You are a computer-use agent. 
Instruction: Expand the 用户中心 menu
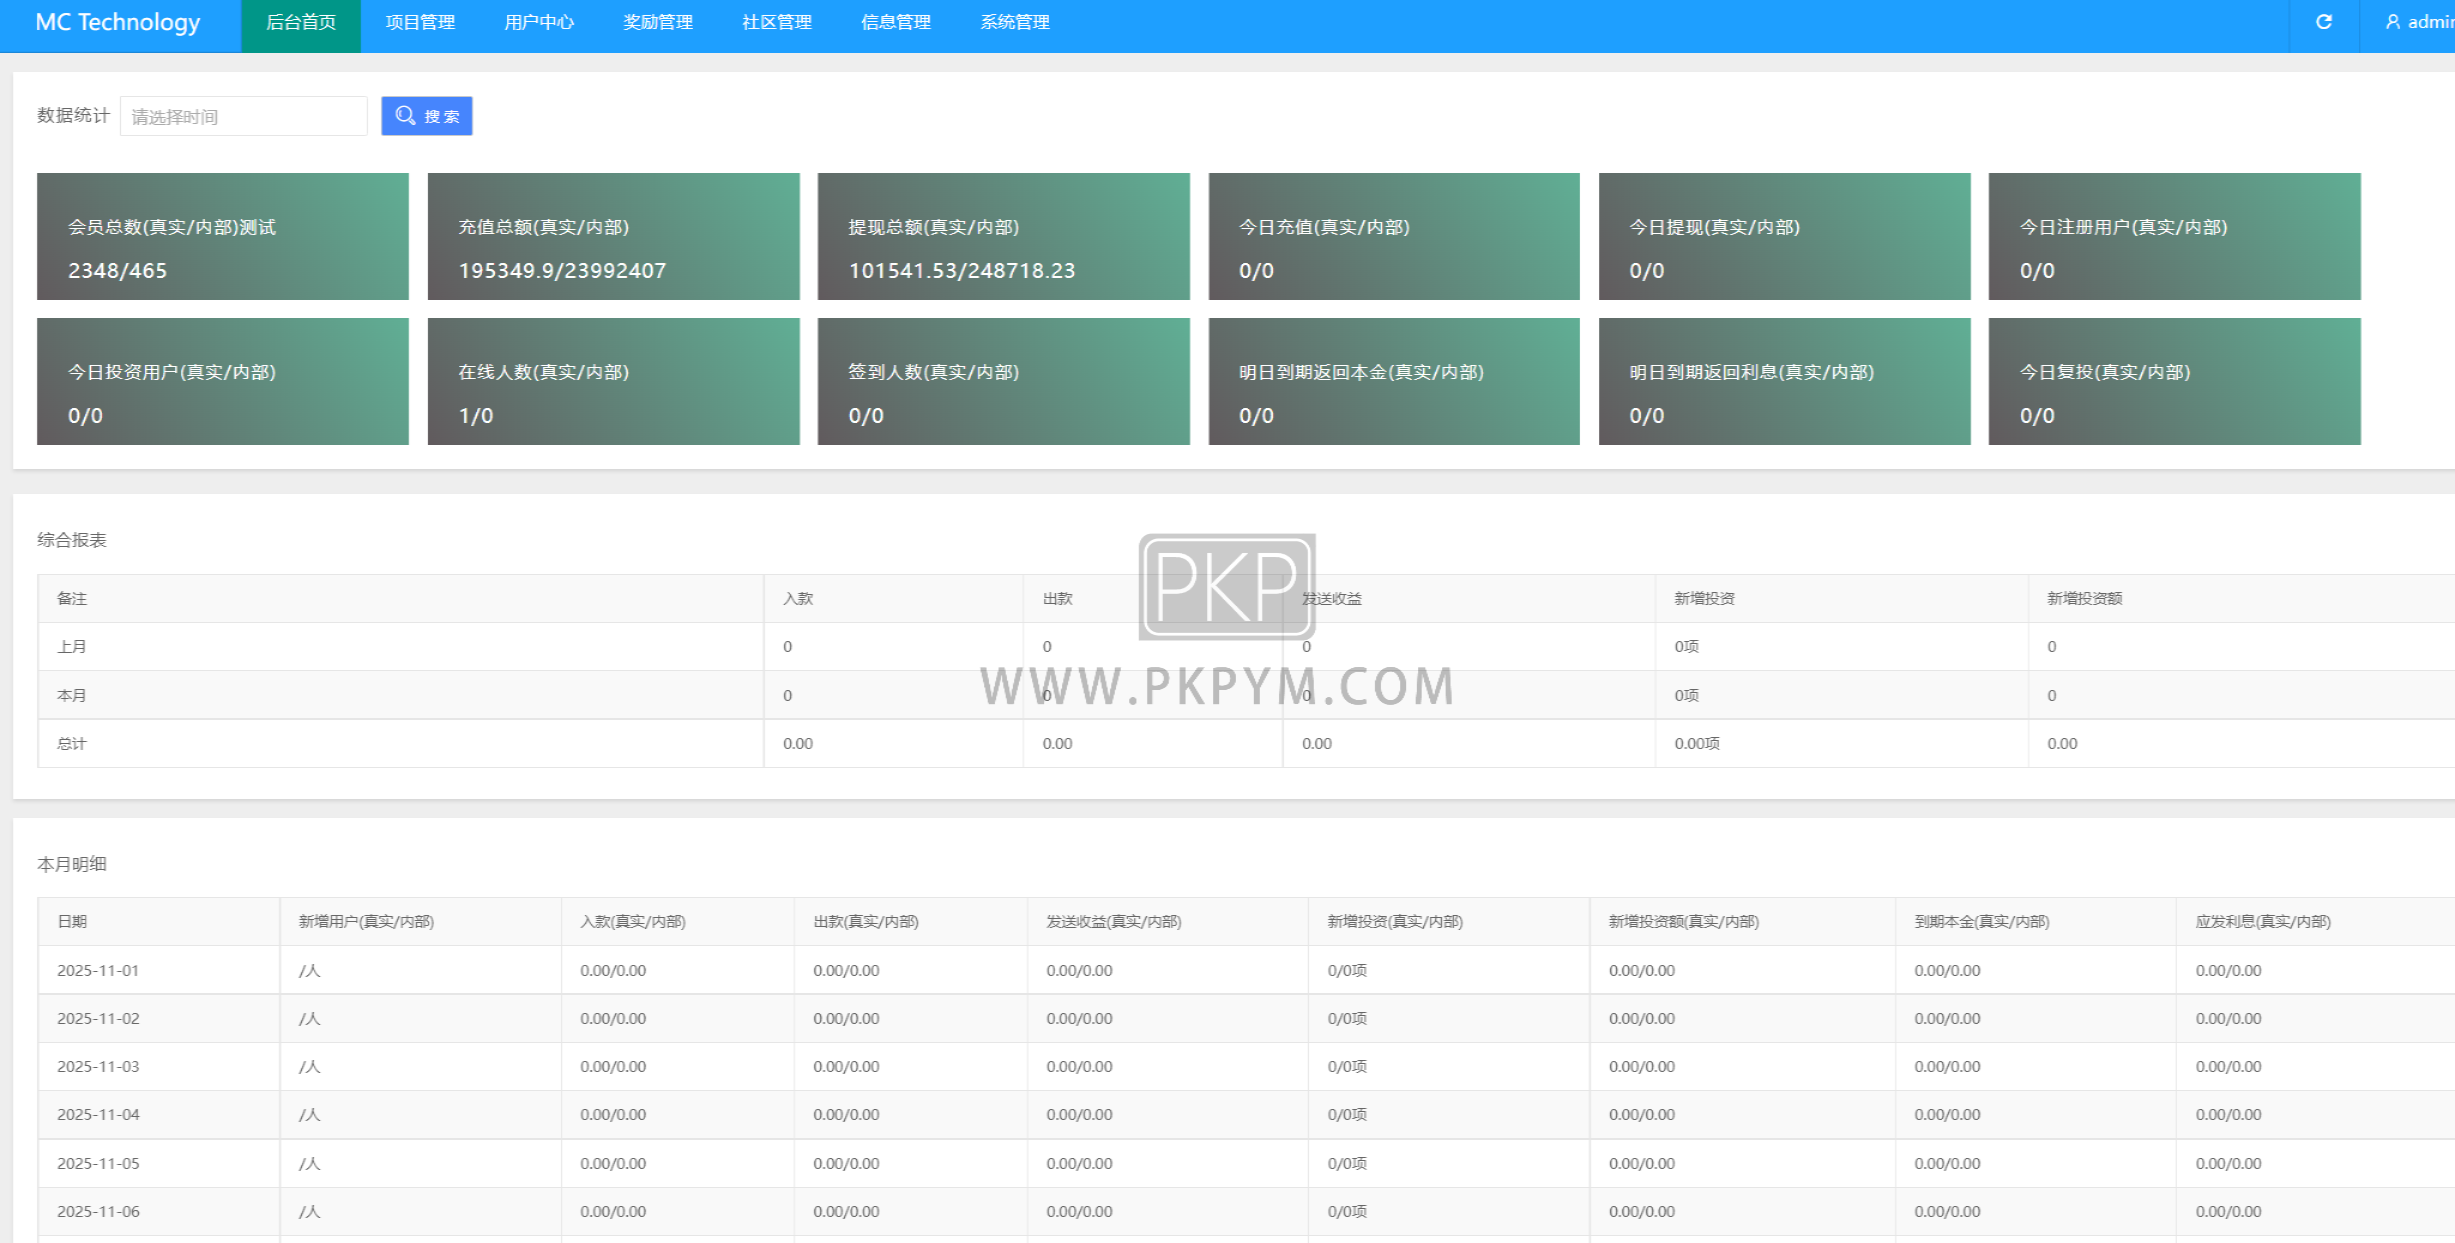click(x=539, y=22)
